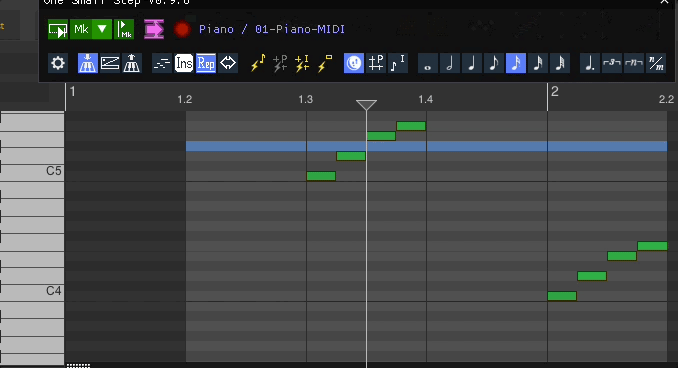Click the double-arrow navigate mode icon
This screenshot has width=678, height=368.
click(228, 63)
